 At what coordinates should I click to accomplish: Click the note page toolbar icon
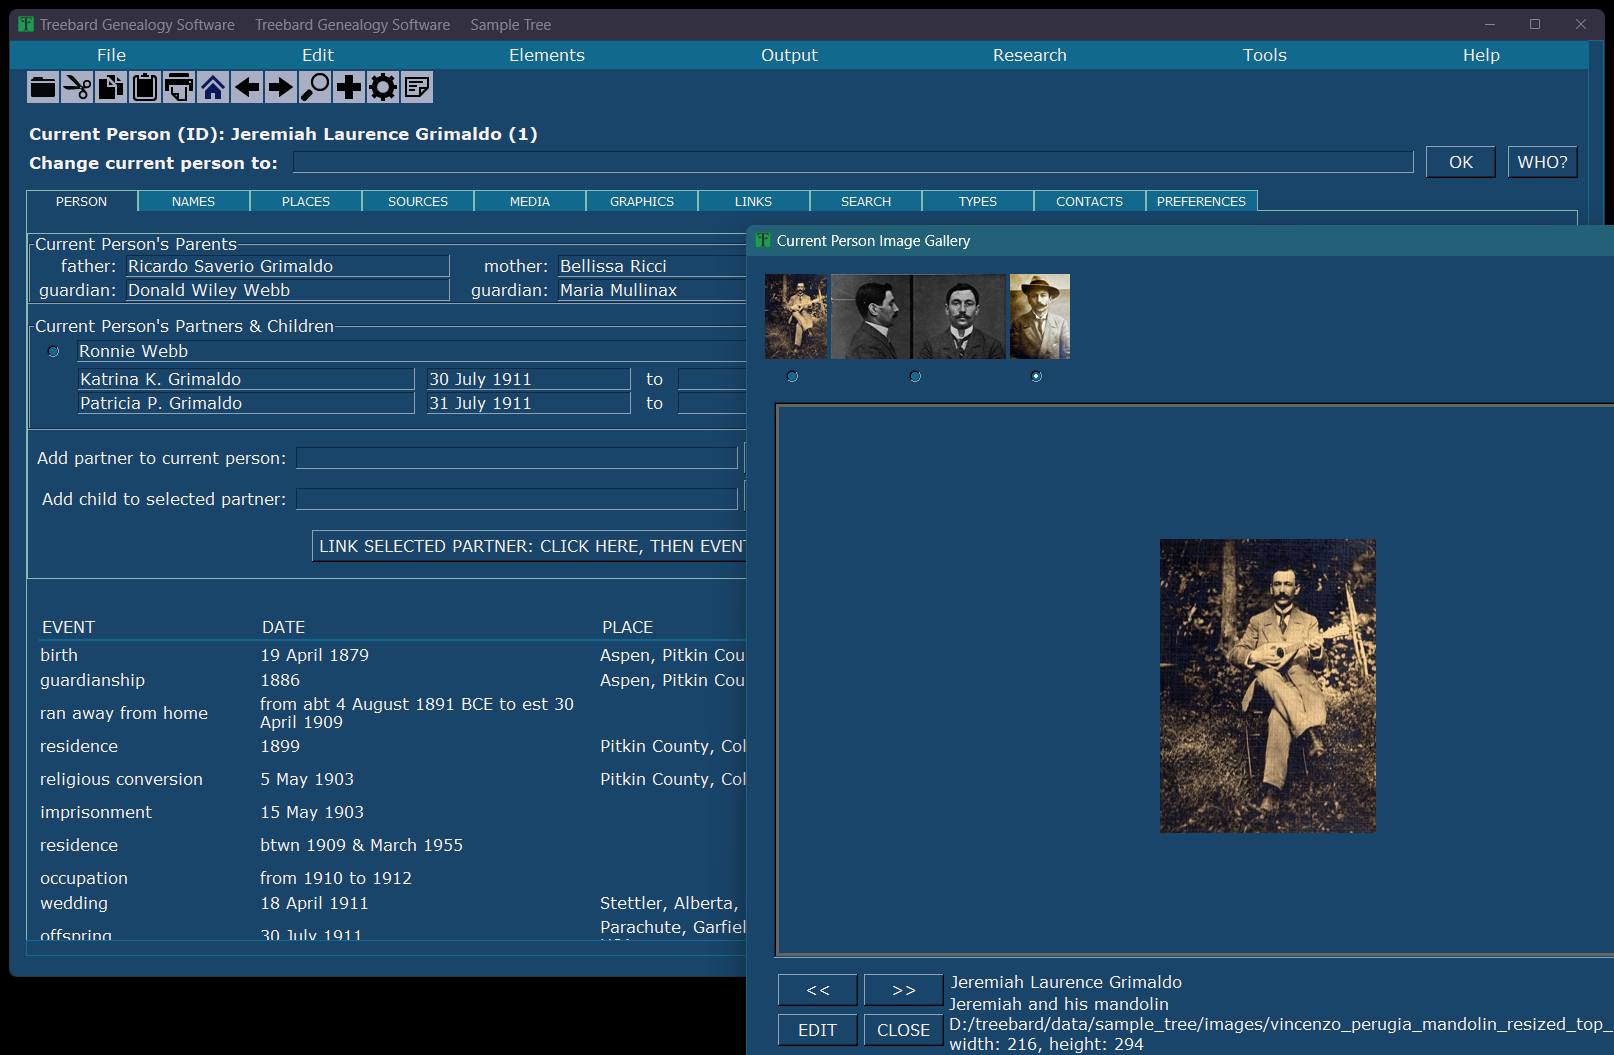pos(417,88)
